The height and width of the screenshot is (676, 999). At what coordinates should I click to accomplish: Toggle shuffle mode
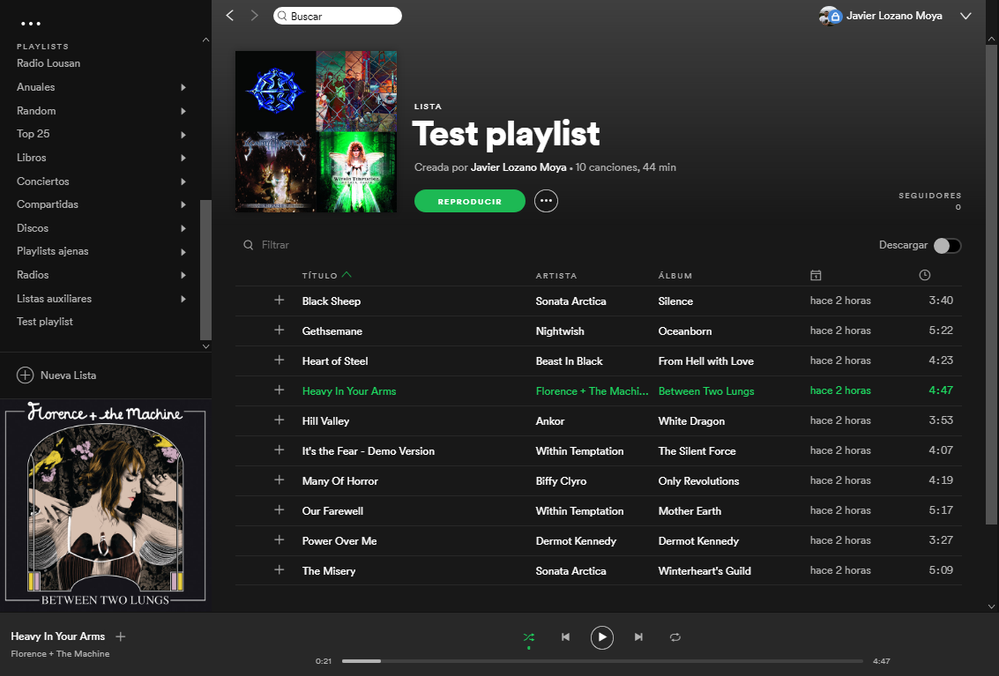529,637
